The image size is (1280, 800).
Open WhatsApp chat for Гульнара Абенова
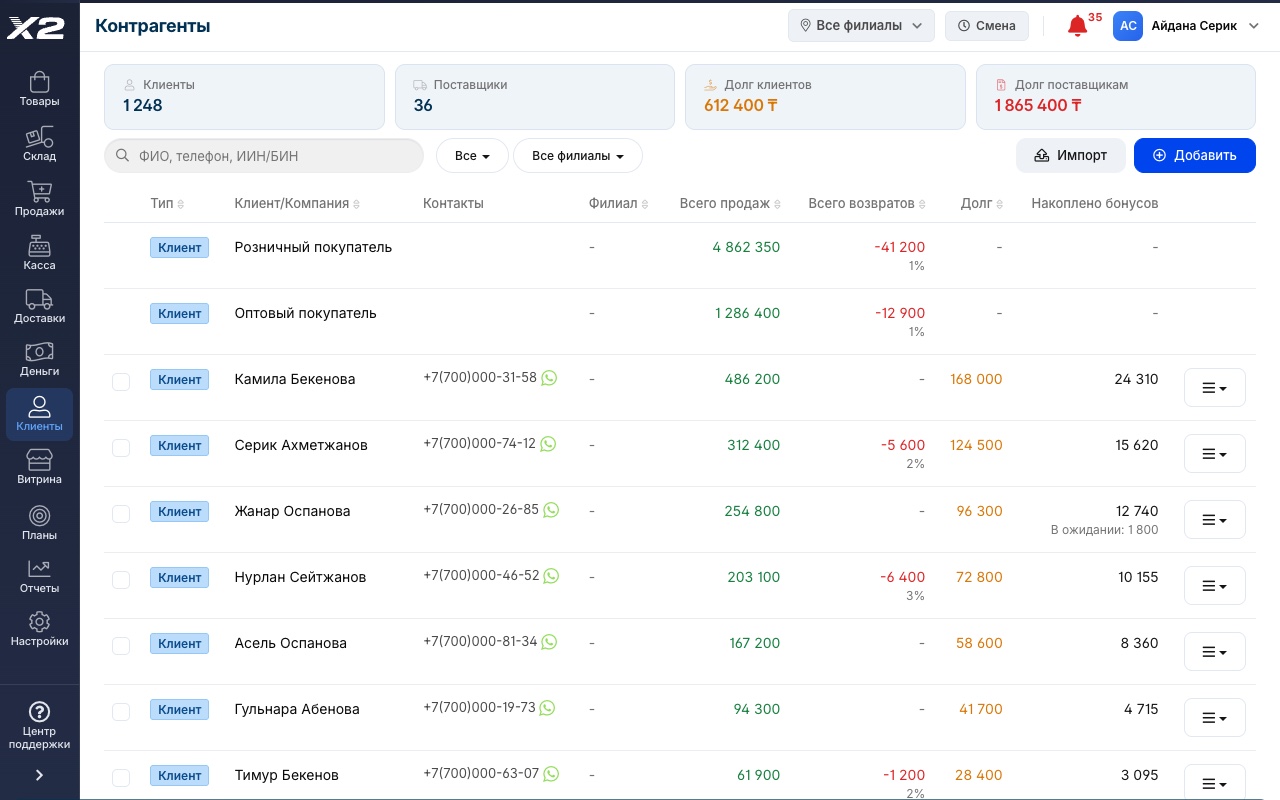click(547, 708)
